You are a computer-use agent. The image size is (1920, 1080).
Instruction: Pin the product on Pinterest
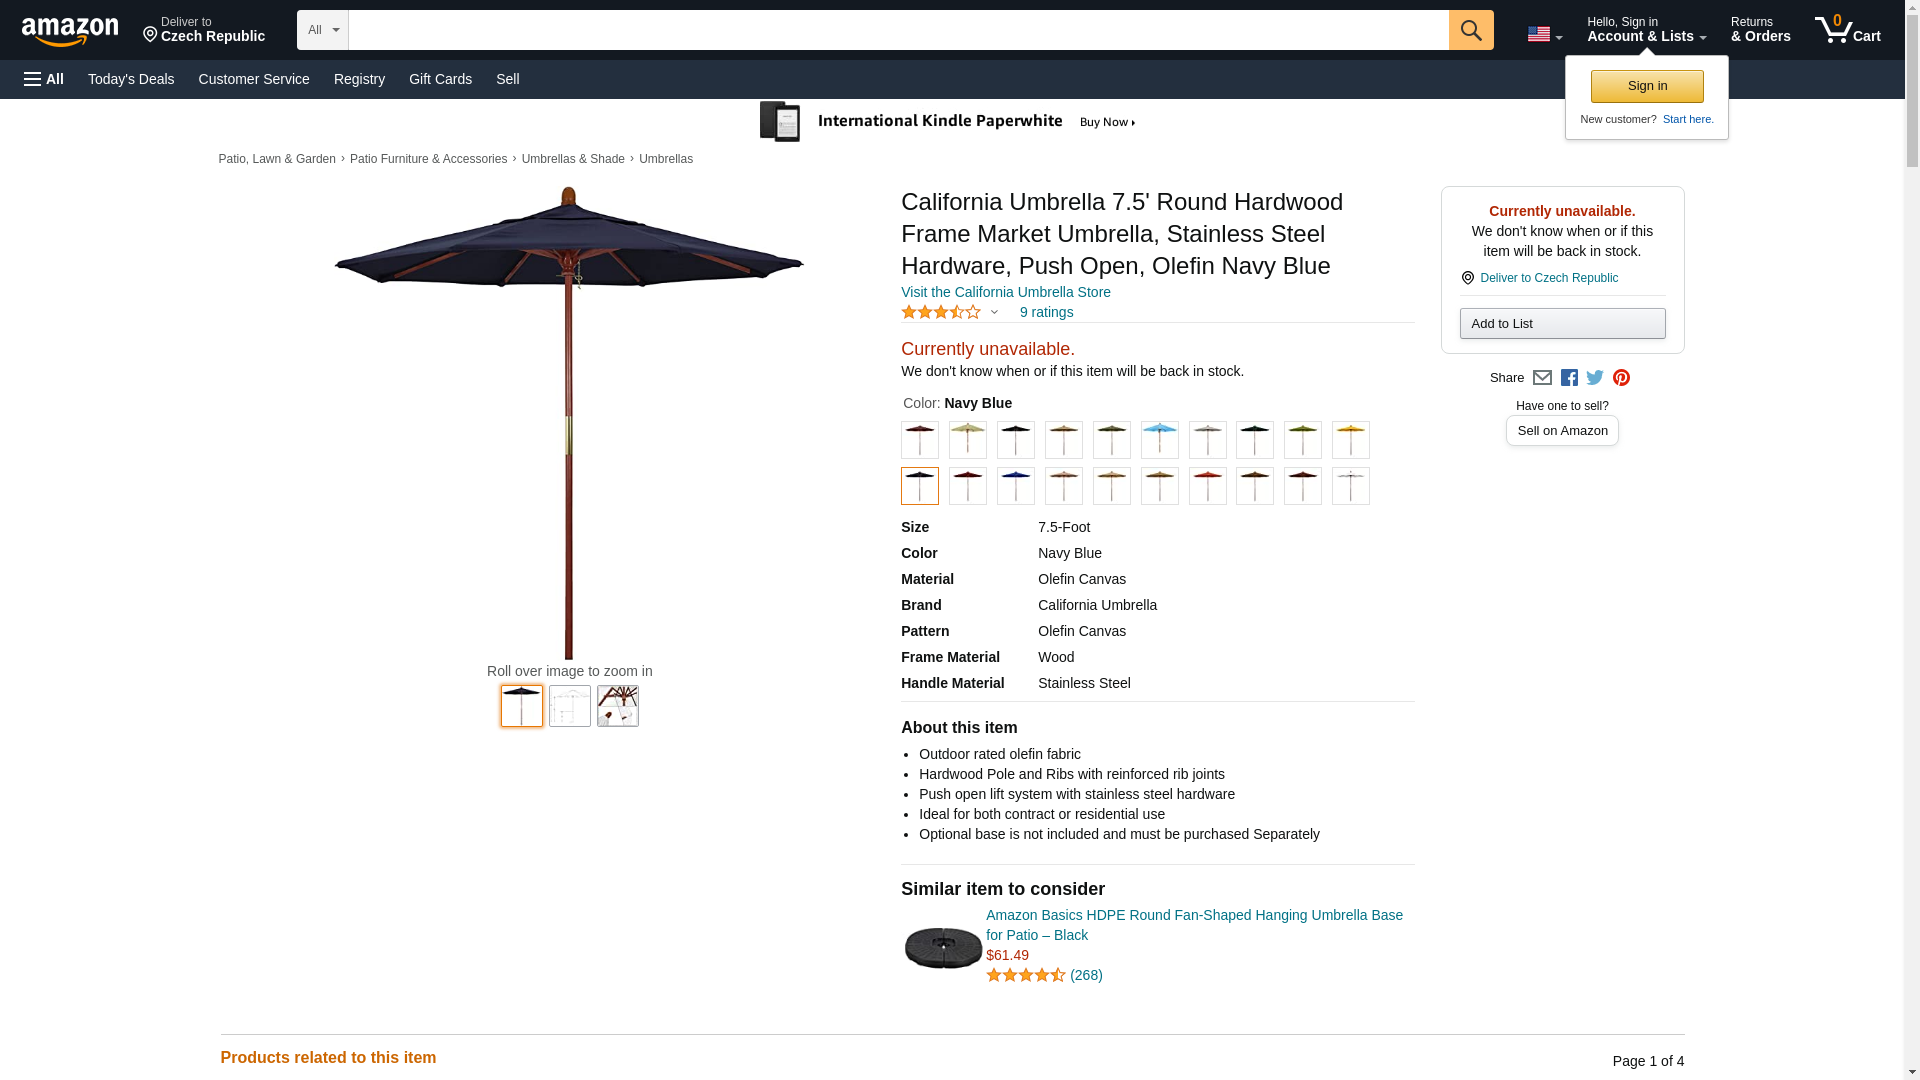point(1621,378)
